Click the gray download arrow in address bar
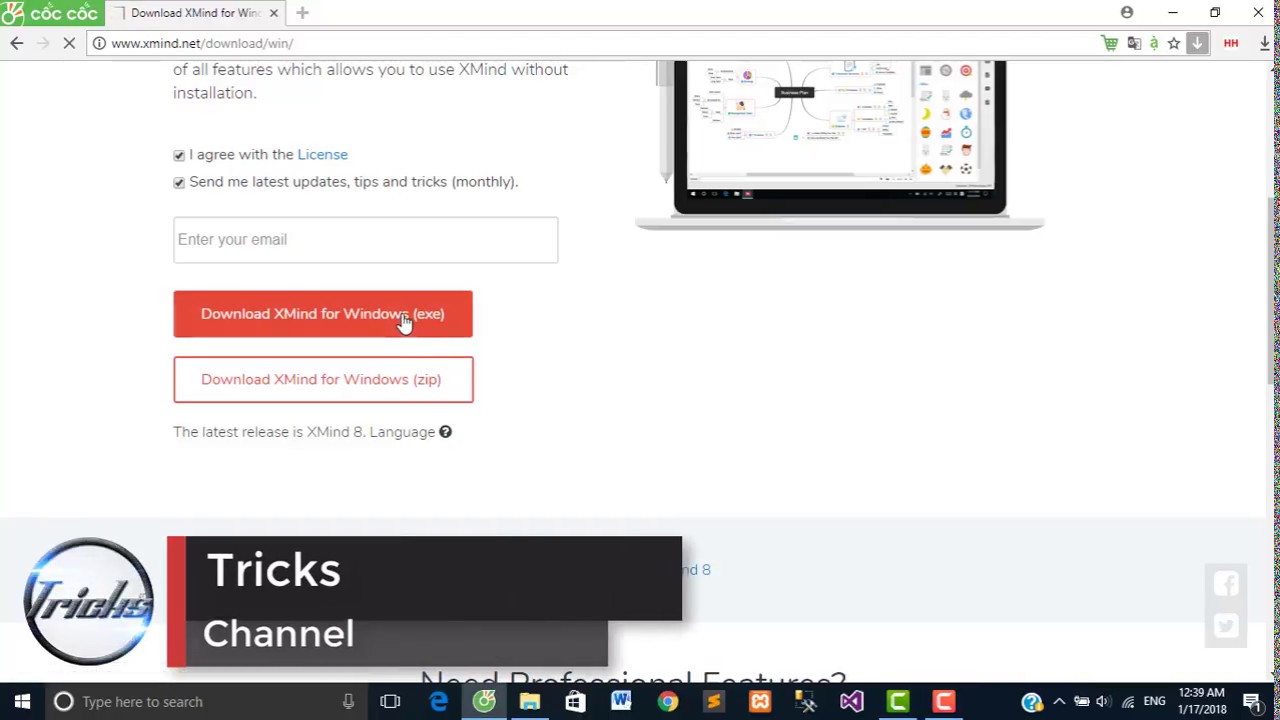The height and width of the screenshot is (720, 1280). (1197, 43)
